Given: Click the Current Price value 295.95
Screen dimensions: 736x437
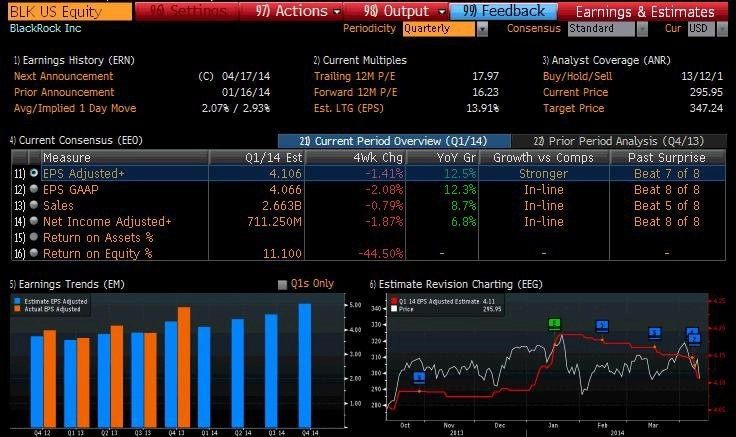Looking at the screenshot, I should point(706,92).
